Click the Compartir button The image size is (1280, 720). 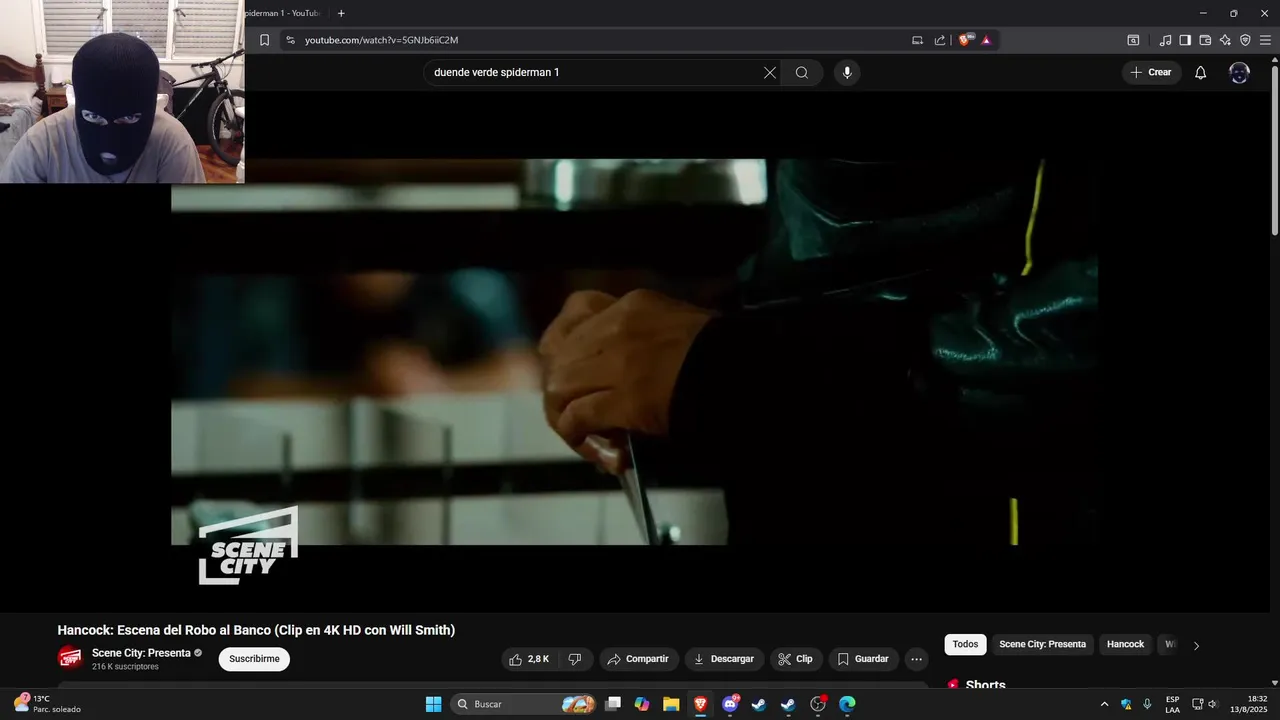(x=639, y=659)
